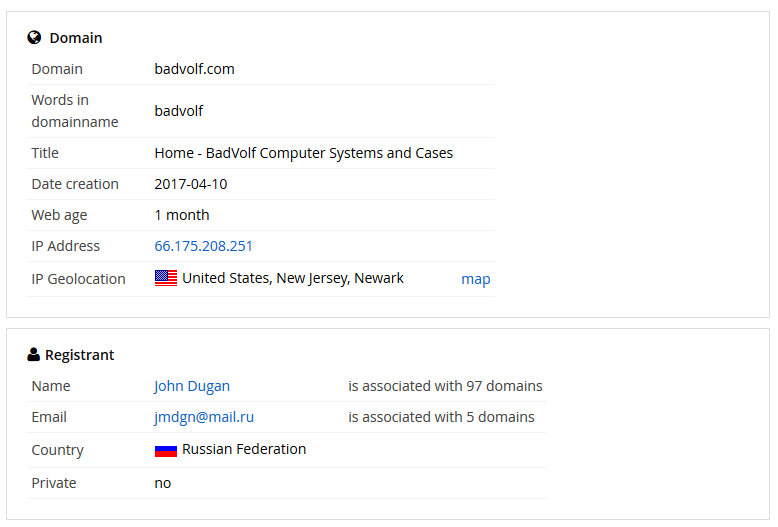The height and width of the screenshot is (527, 778).
Task: Click the person icon beside Registrant heading
Action: click(33, 355)
